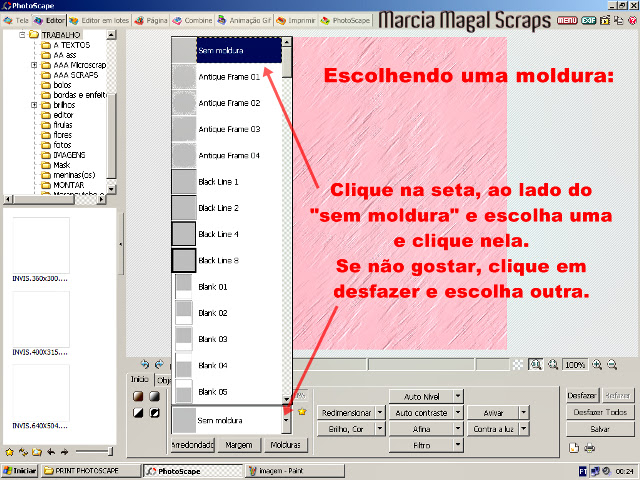Zoom in with the plus magnifier
The image size is (640, 480).
[x=597, y=364]
